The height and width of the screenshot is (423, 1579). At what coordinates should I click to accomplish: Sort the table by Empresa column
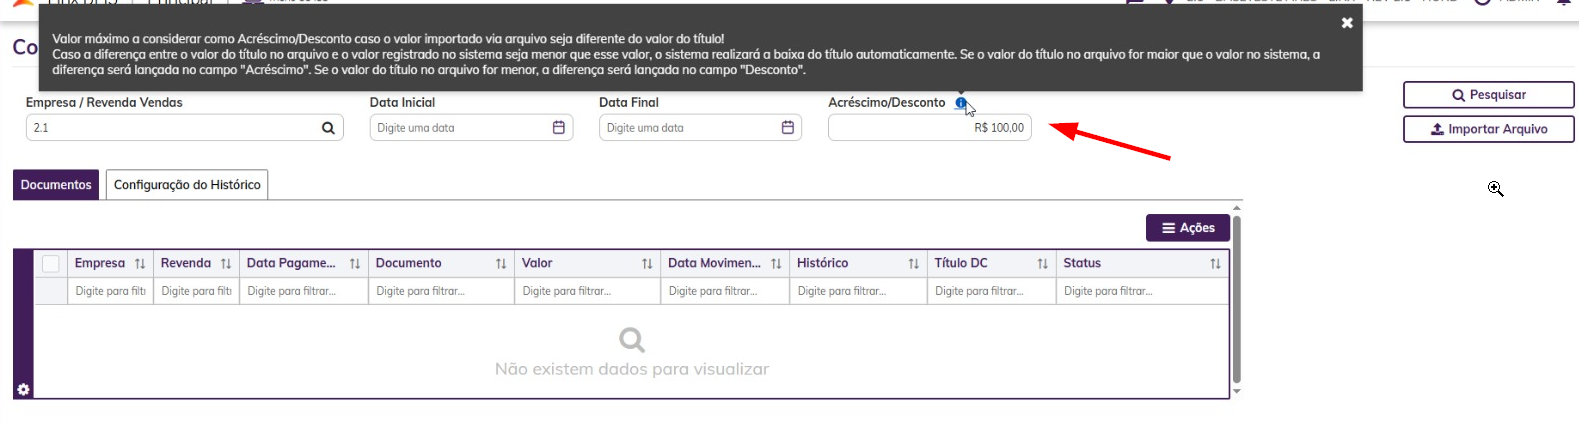(140, 264)
